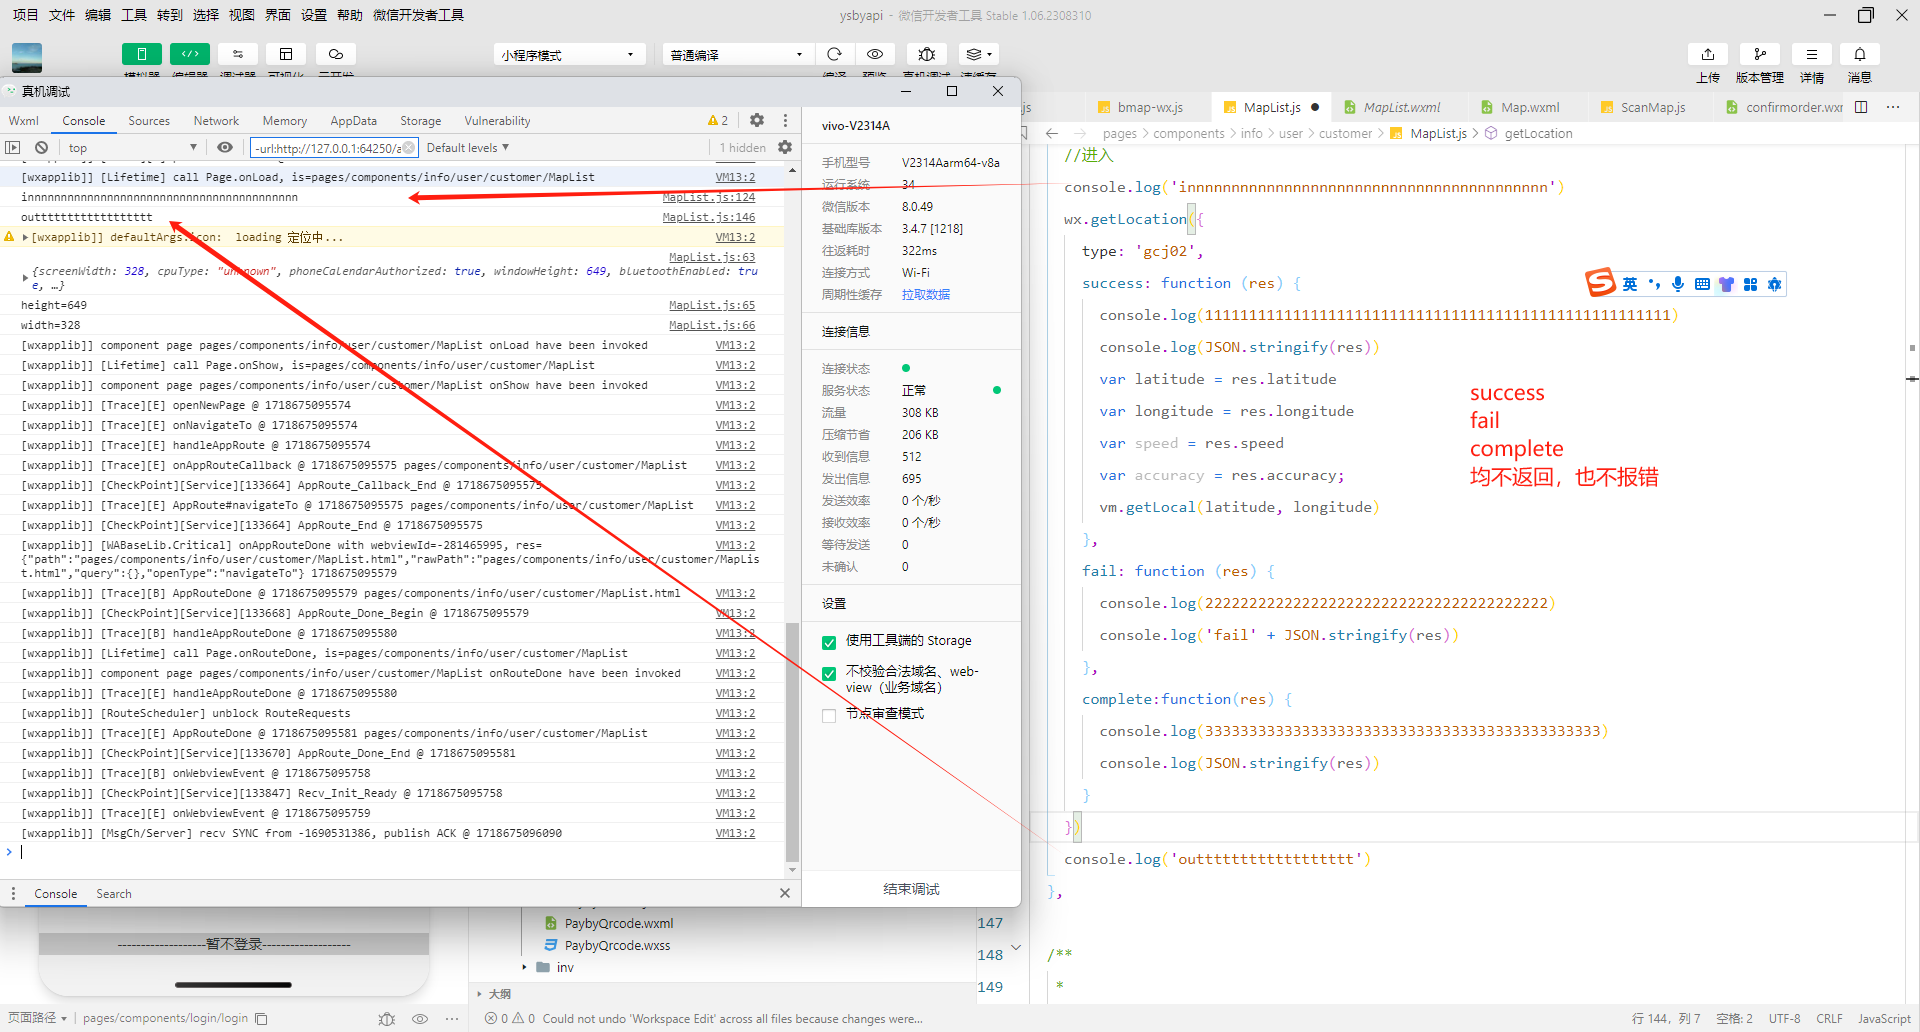Open the MapList.js:146 source link
This screenshot has width=1920, height=1032.
point(709,217)
